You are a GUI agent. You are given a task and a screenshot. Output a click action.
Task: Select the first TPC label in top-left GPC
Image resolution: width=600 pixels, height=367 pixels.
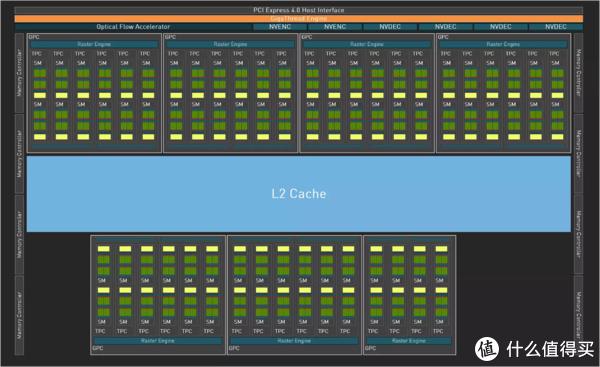37,54
